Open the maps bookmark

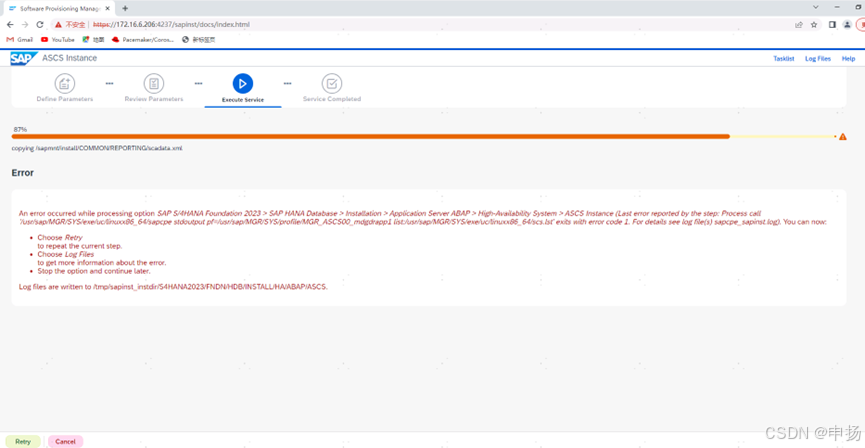[93, 40]
